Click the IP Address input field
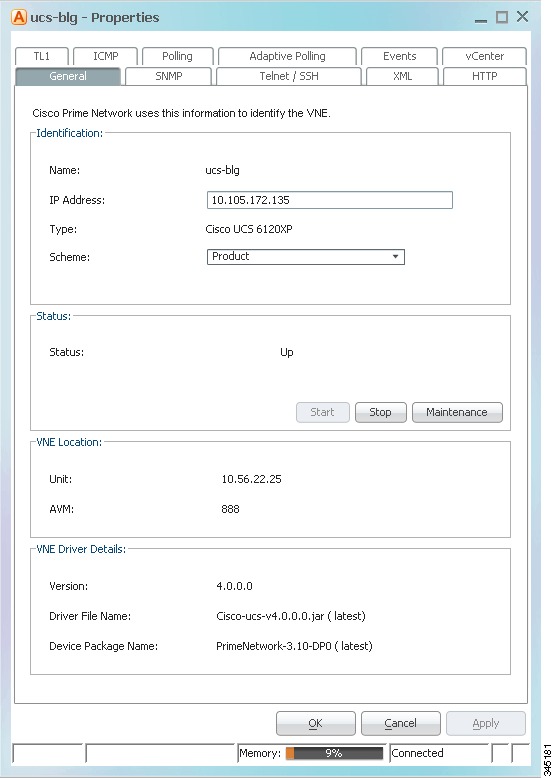 coord(330,200)
